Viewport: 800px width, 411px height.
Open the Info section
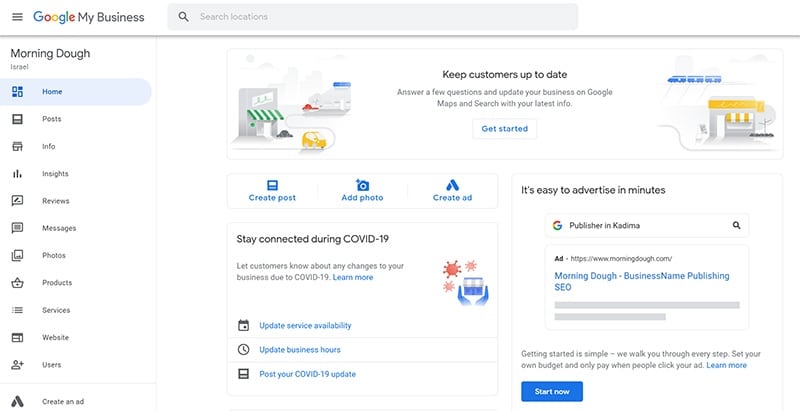[48, 146]
